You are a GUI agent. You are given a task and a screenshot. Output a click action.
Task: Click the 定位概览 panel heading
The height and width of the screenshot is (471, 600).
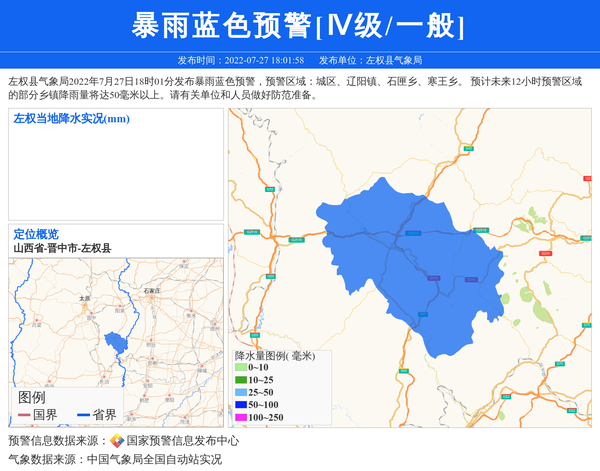coord(36,234)
